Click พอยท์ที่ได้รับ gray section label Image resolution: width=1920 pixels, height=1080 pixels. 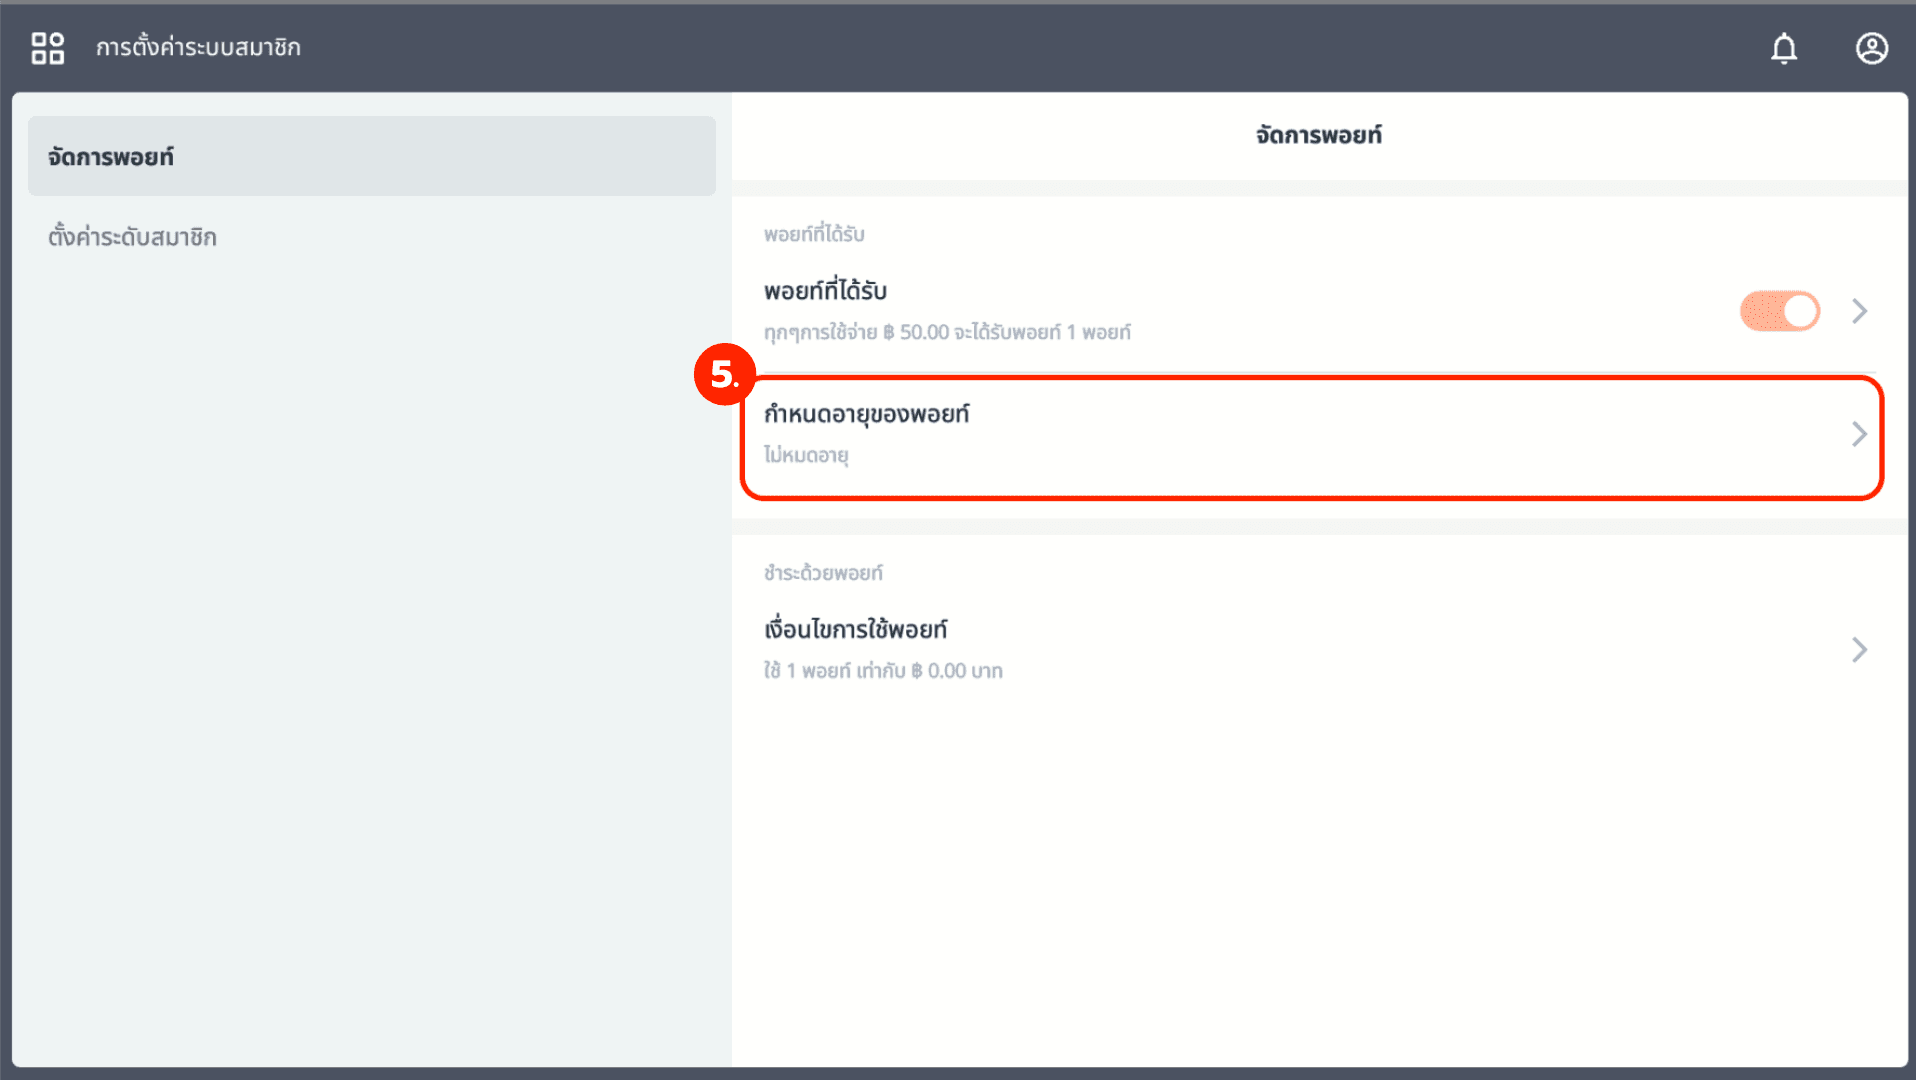point(814,234)
